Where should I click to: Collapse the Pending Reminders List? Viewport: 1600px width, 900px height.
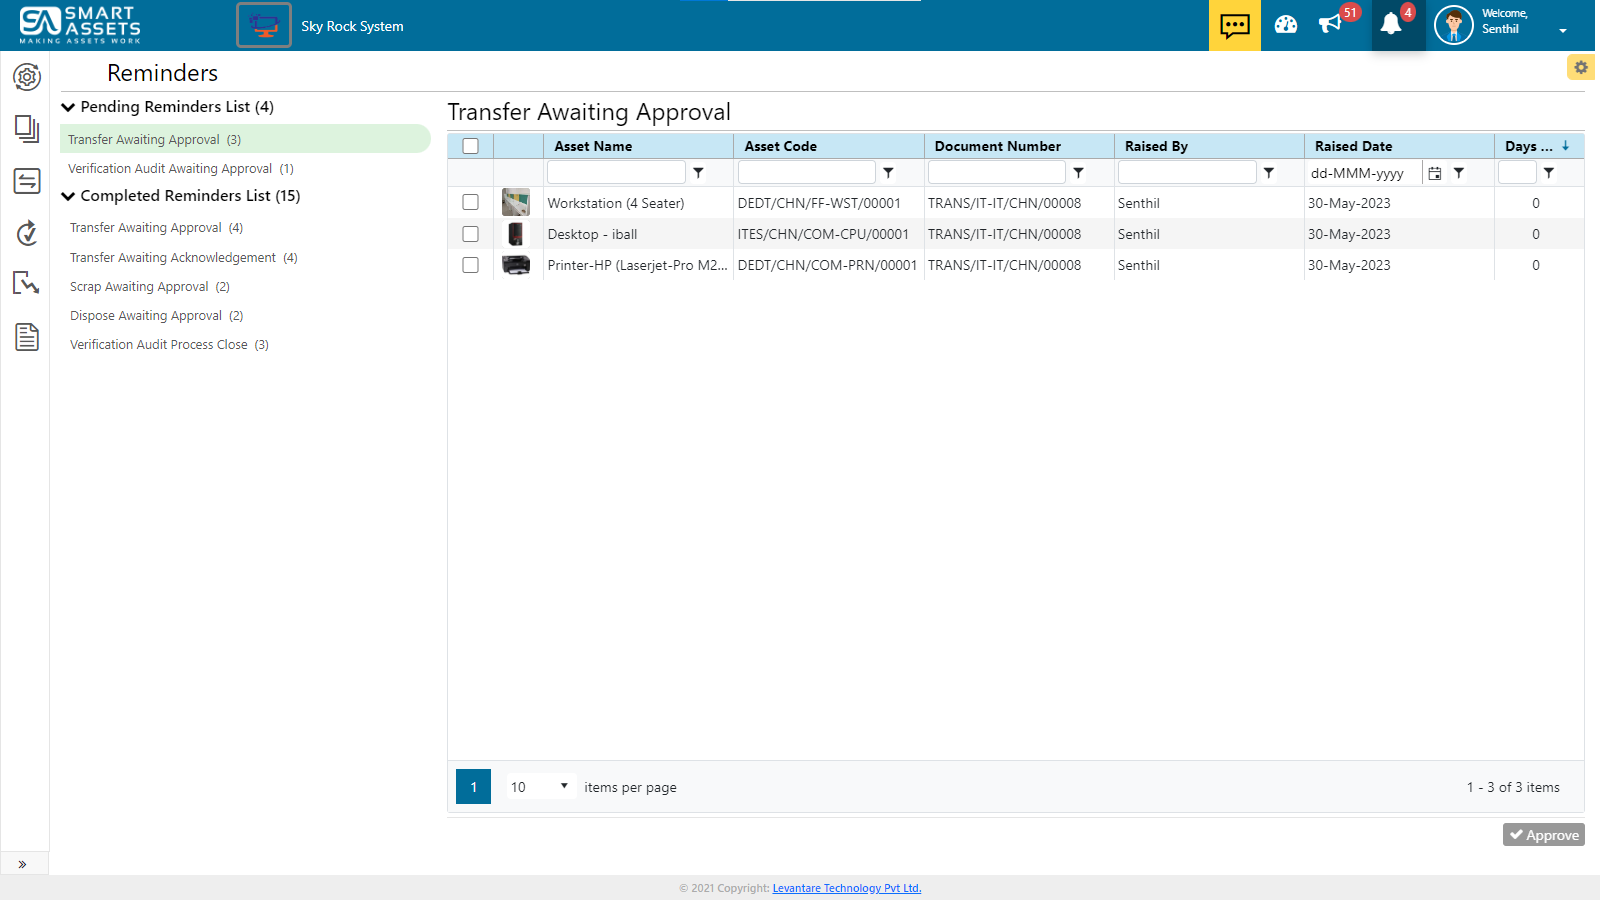(x=69, y=107)
